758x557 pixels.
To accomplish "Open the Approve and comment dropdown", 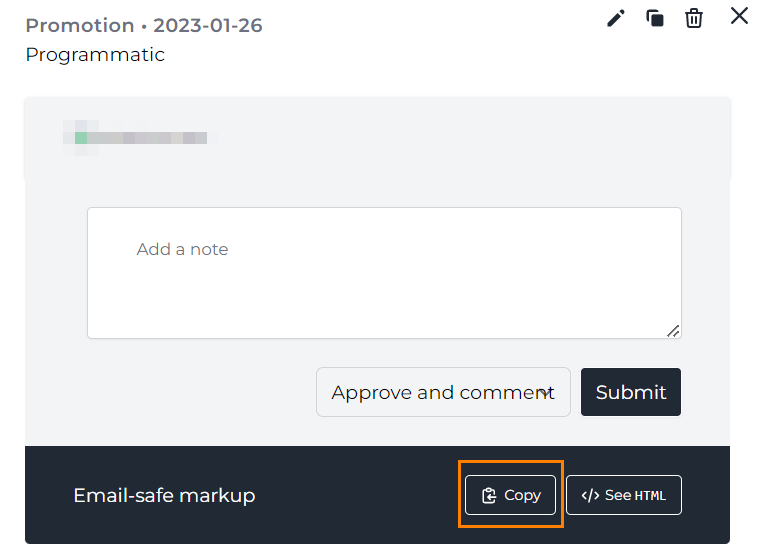I will click(443, 392).
